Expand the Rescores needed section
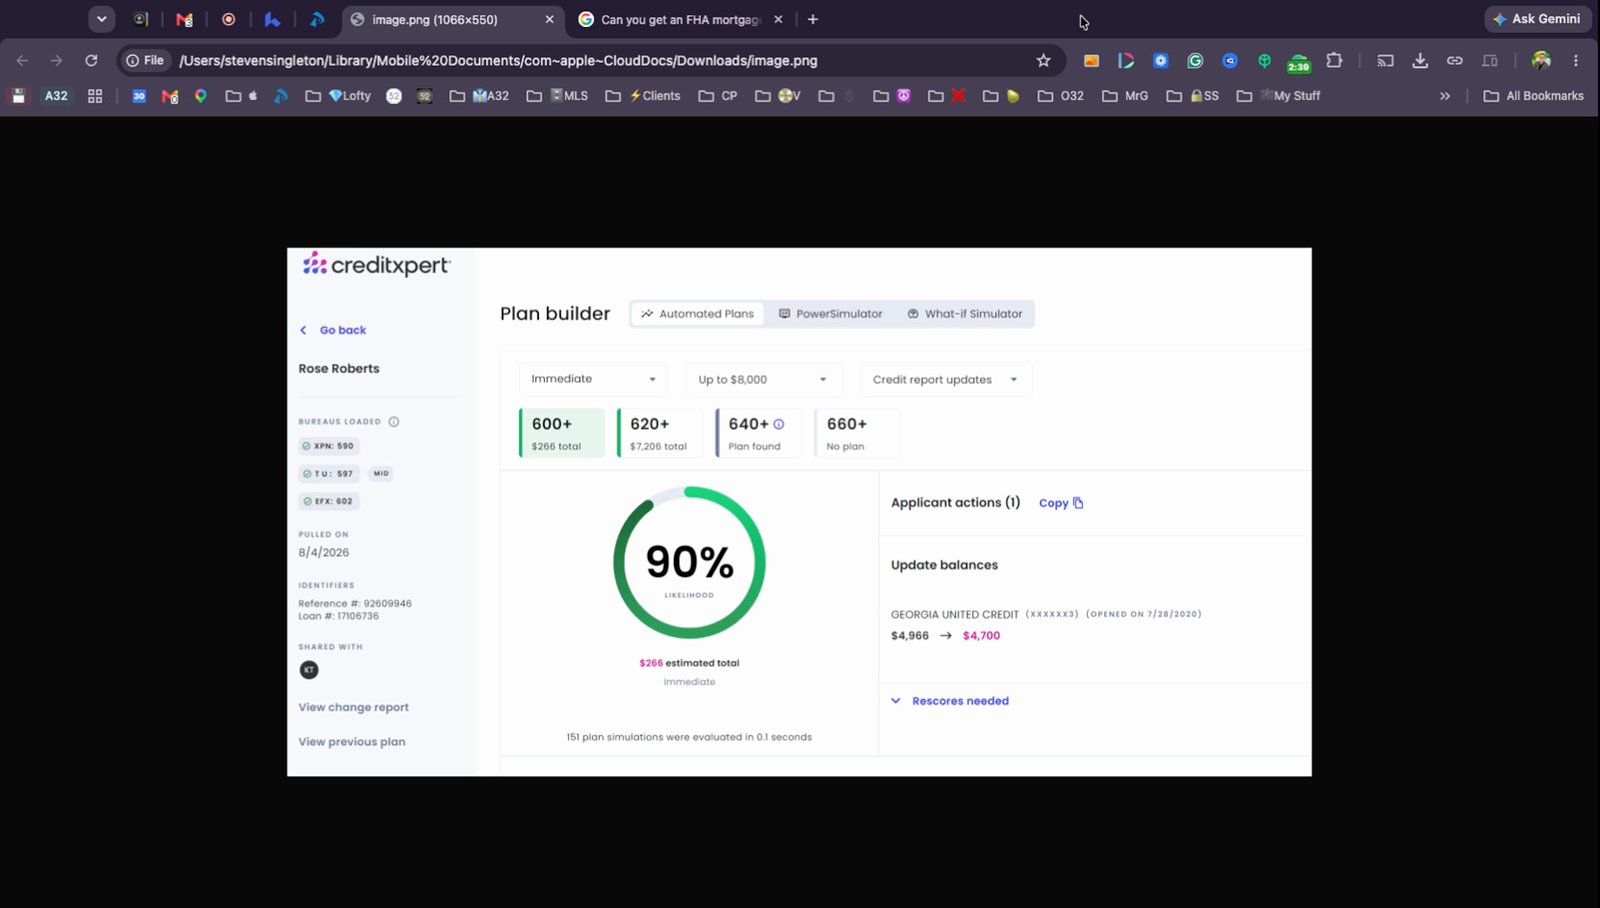The image size is (1600, 908). tap(950, 701)
